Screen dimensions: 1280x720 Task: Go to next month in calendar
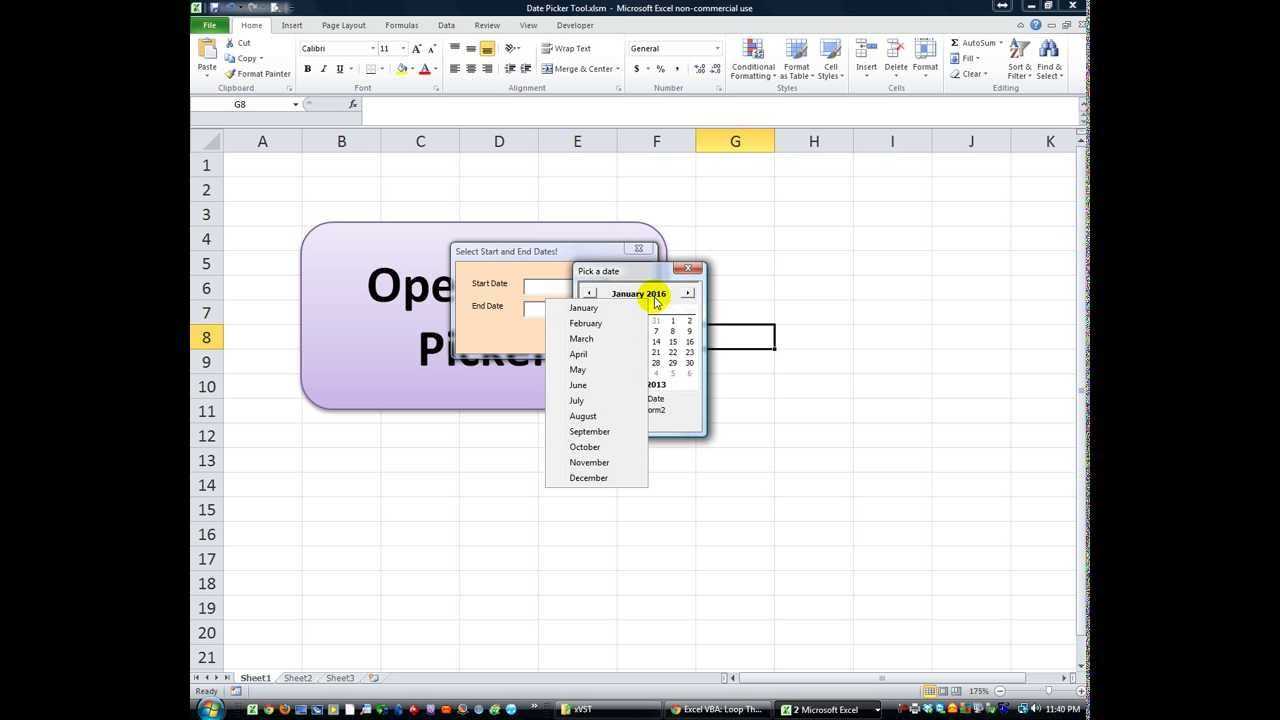(x=688, y=293)
